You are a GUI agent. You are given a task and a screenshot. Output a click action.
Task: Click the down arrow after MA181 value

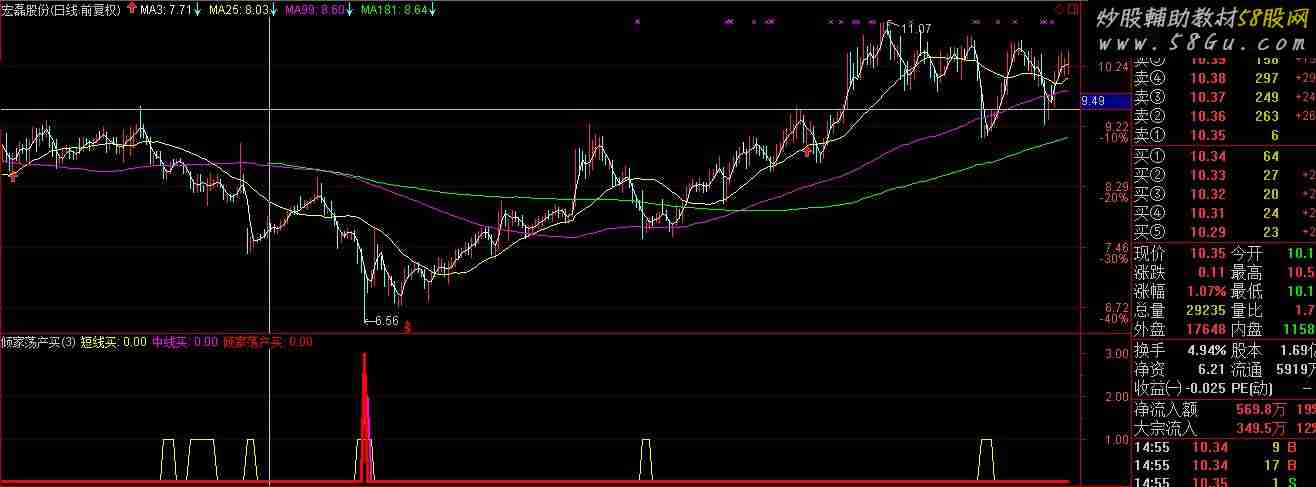coord(432,10)
